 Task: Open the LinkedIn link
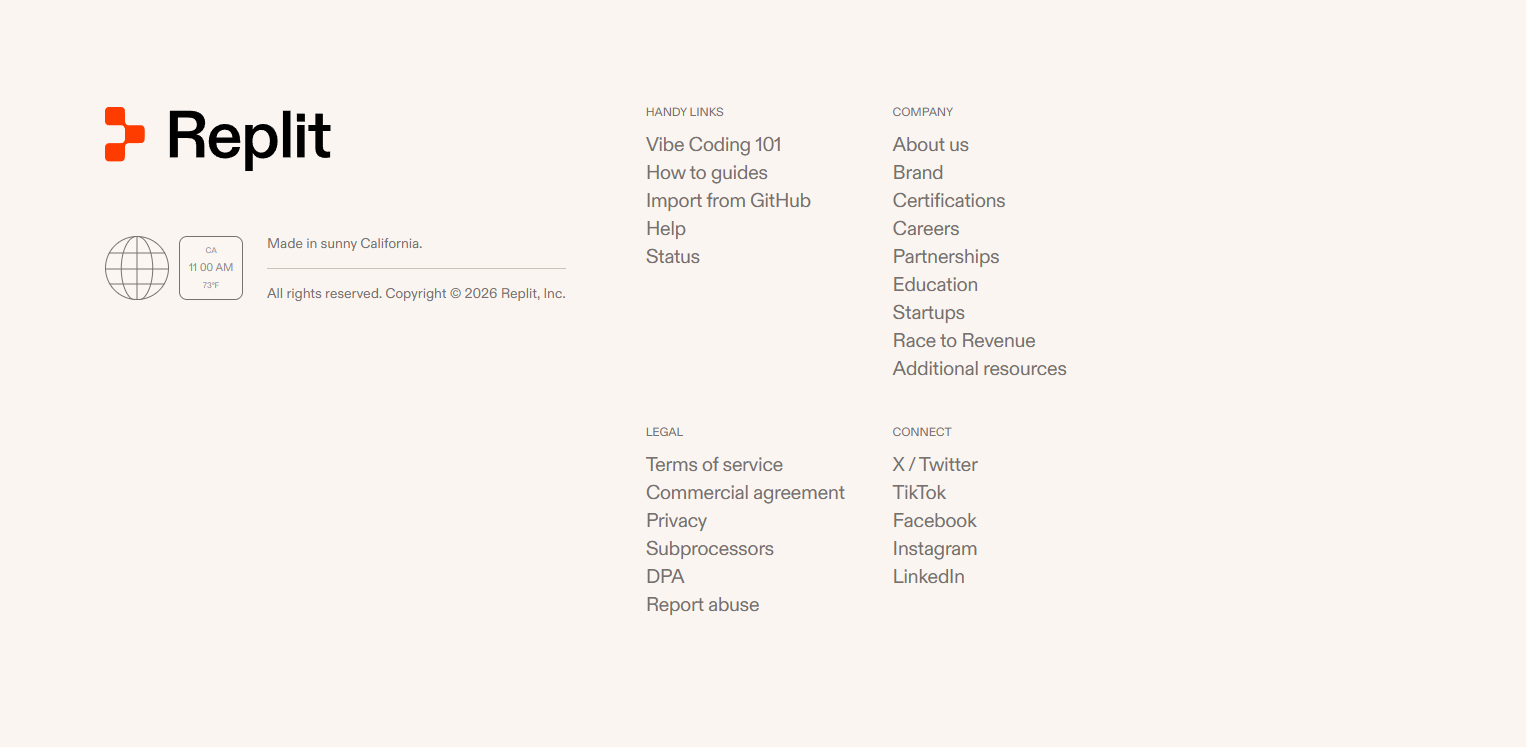pyautogui.click(x=929, y=576)
